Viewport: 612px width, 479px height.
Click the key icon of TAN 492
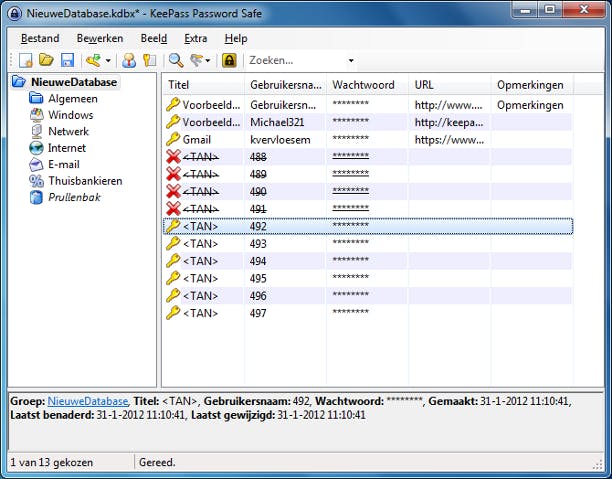[x=173, y=226]
